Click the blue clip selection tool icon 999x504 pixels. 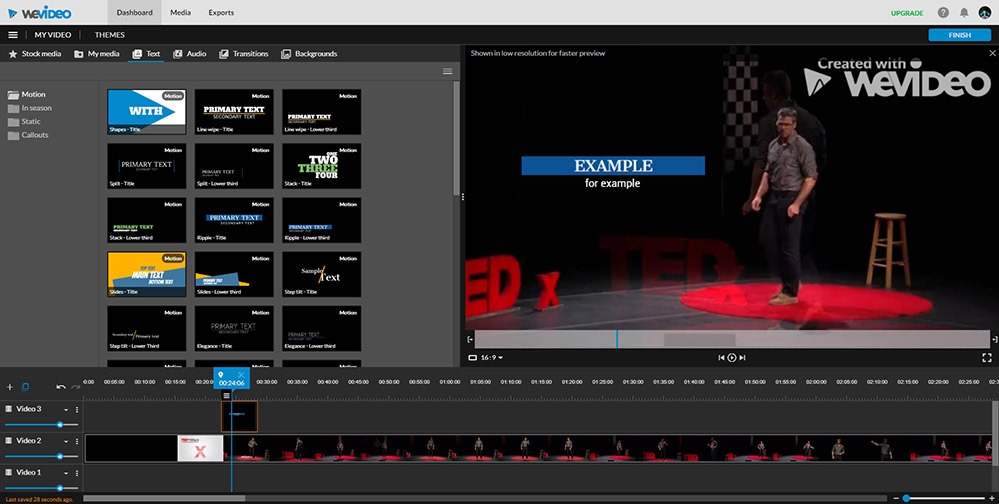(x=25, y=387)
